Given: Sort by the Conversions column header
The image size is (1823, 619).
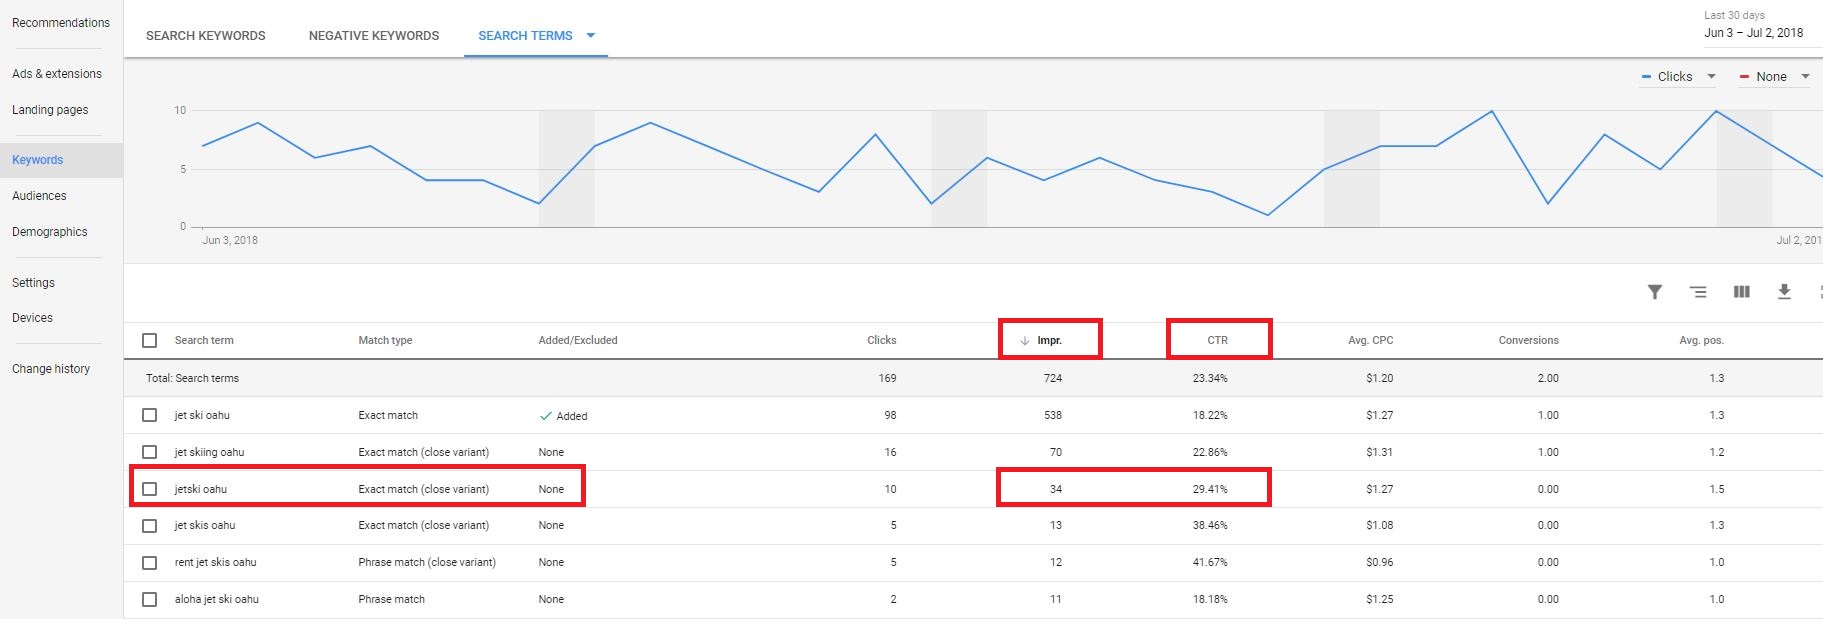Looking at the screenshot, I should [1528, 341].
